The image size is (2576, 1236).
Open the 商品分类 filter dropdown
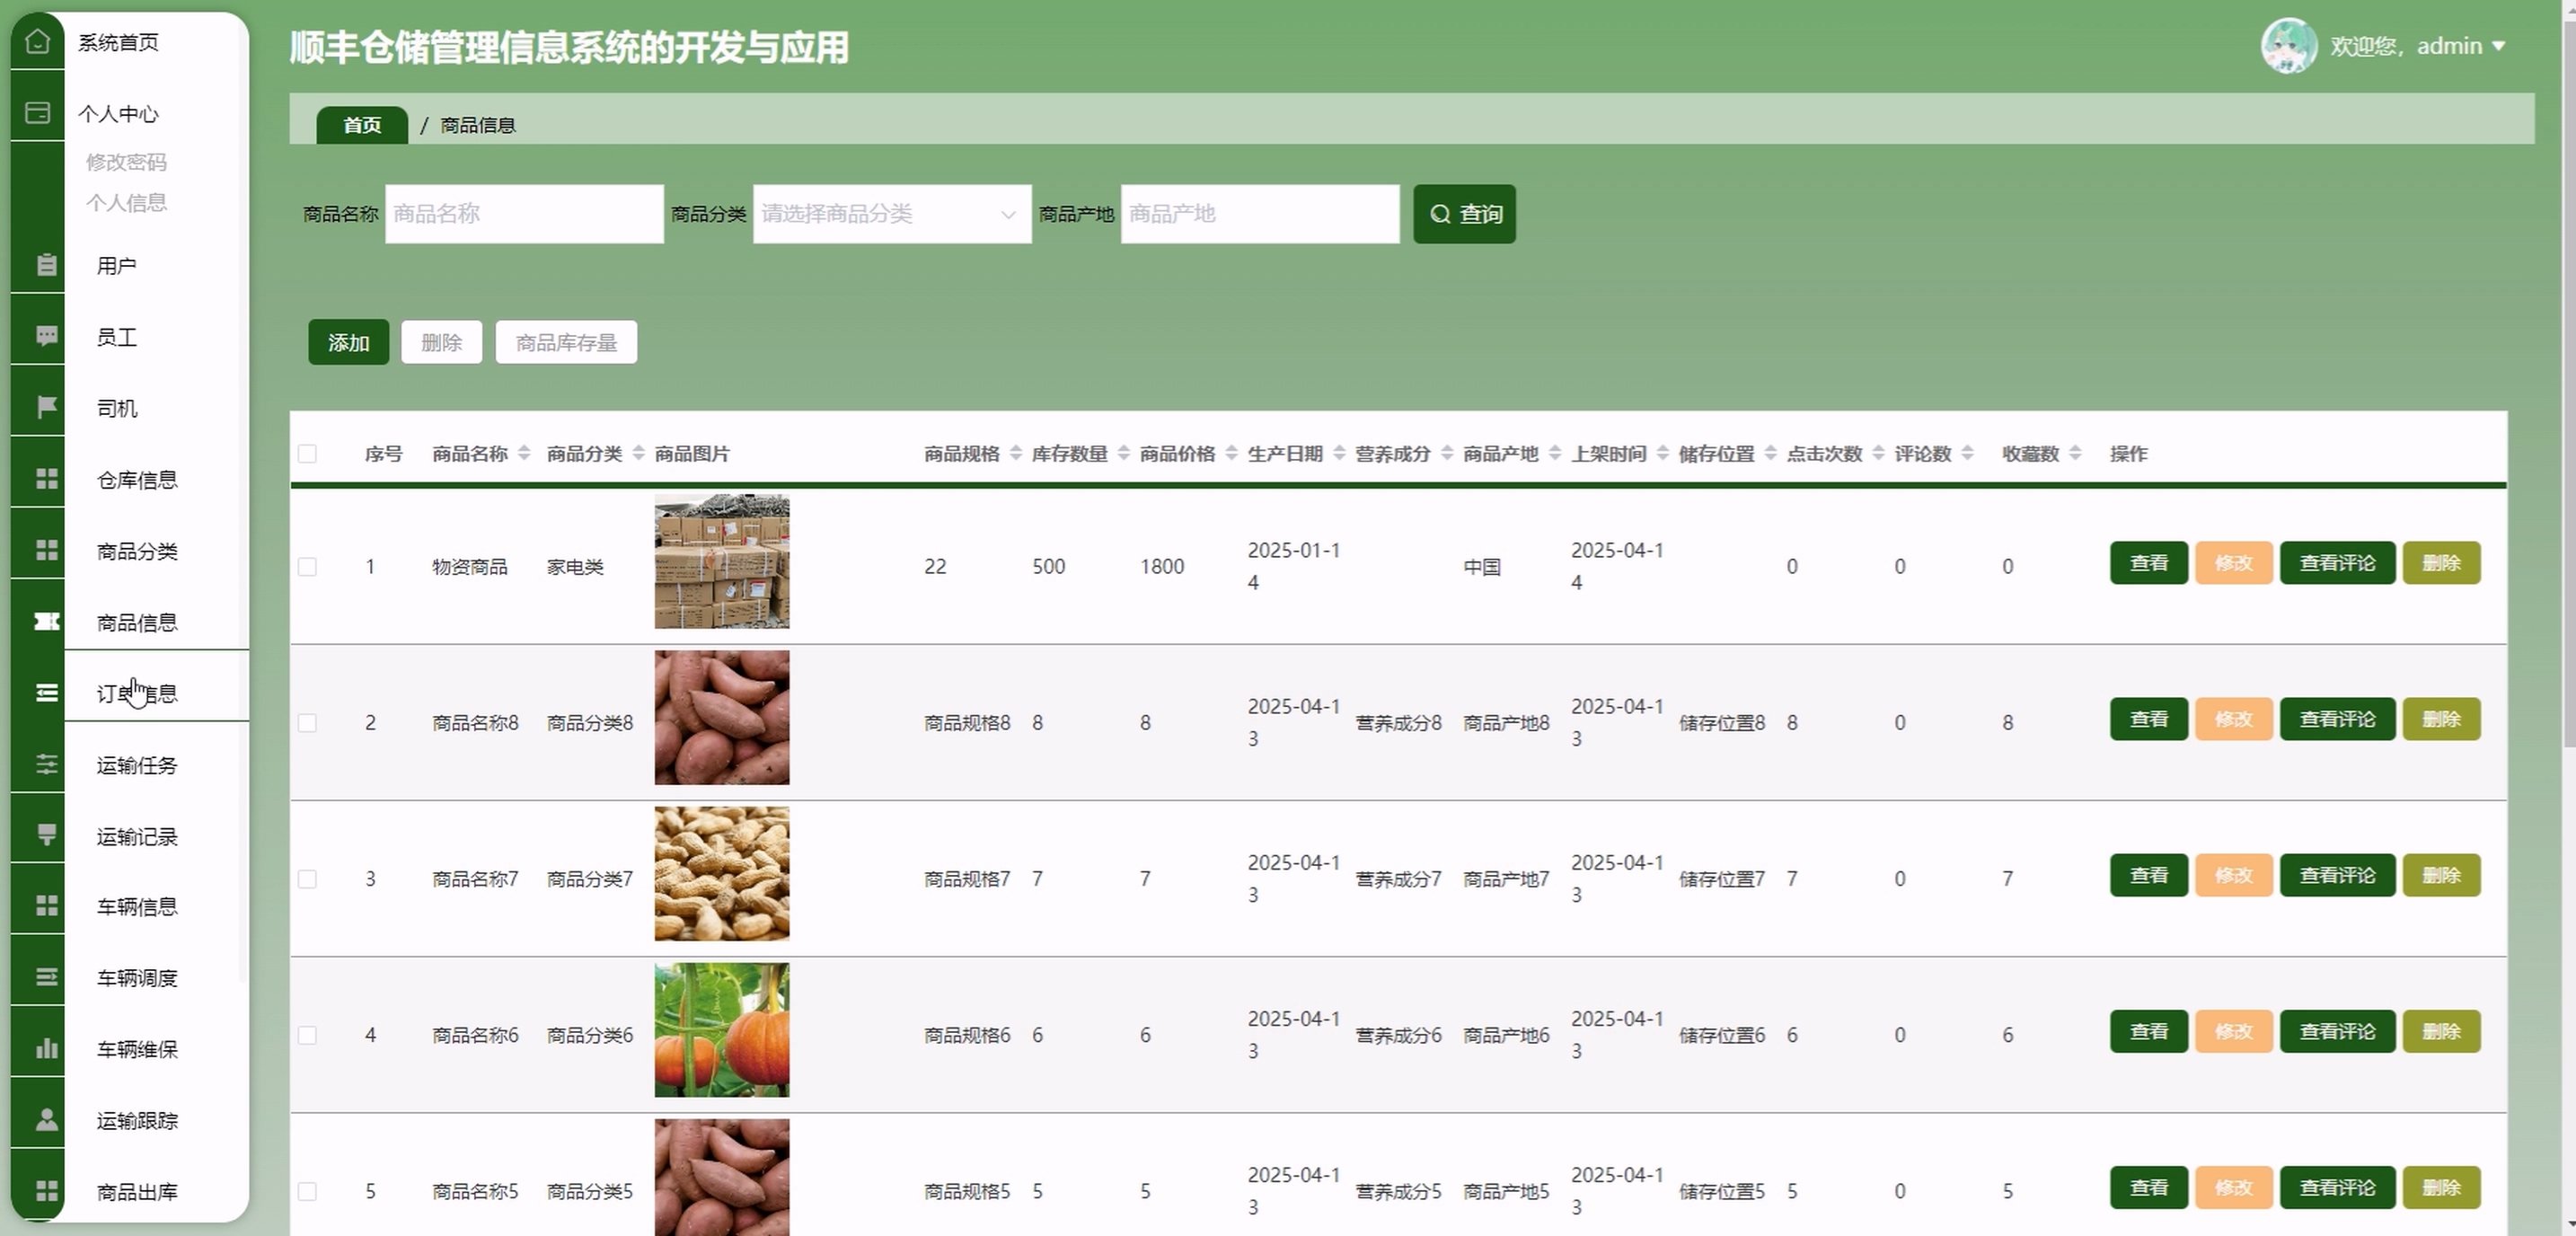[891, 214]
